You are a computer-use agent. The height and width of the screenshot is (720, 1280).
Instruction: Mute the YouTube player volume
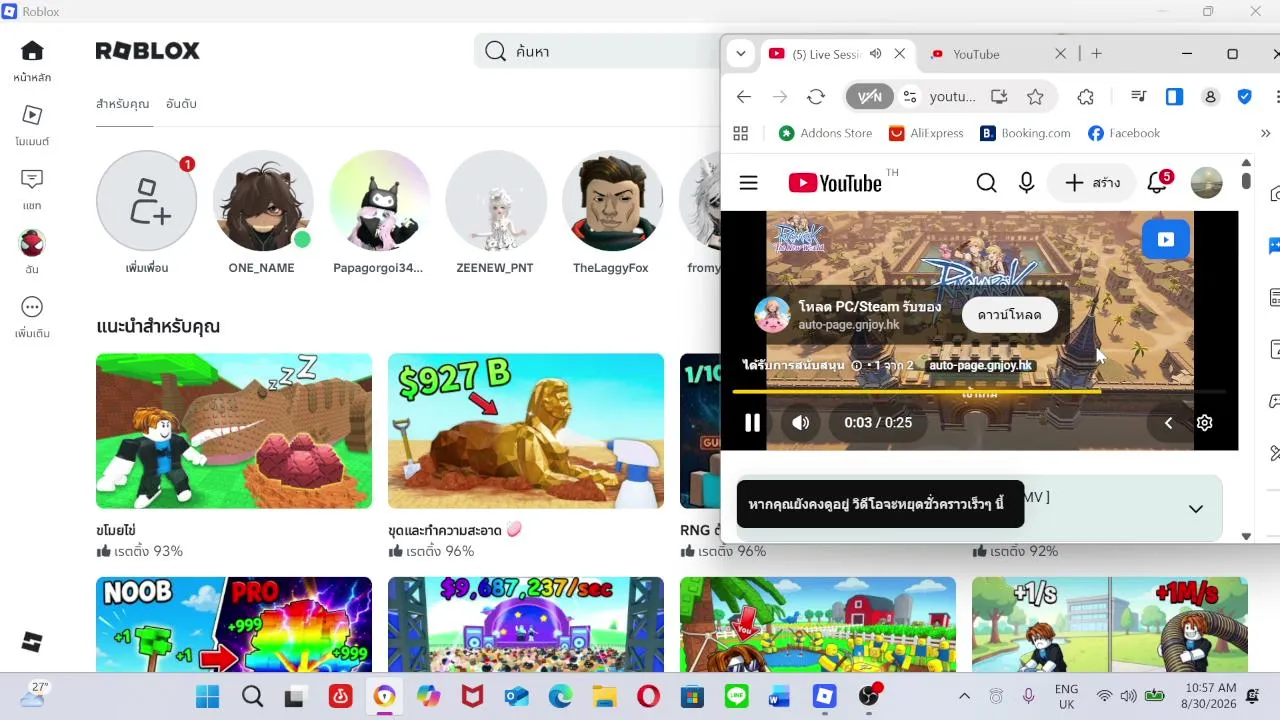click(x=801, y=423)
